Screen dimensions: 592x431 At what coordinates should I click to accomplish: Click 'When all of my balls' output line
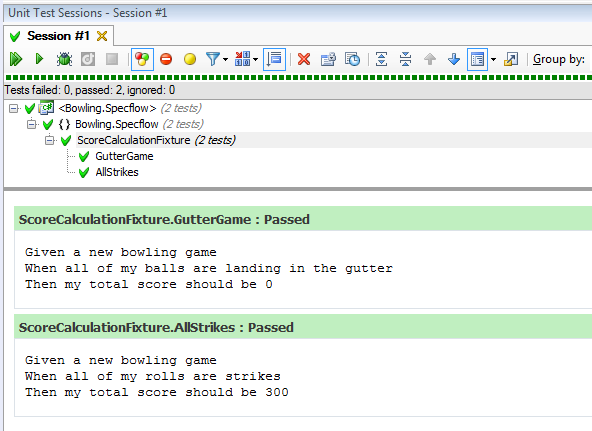click(209, 268)
